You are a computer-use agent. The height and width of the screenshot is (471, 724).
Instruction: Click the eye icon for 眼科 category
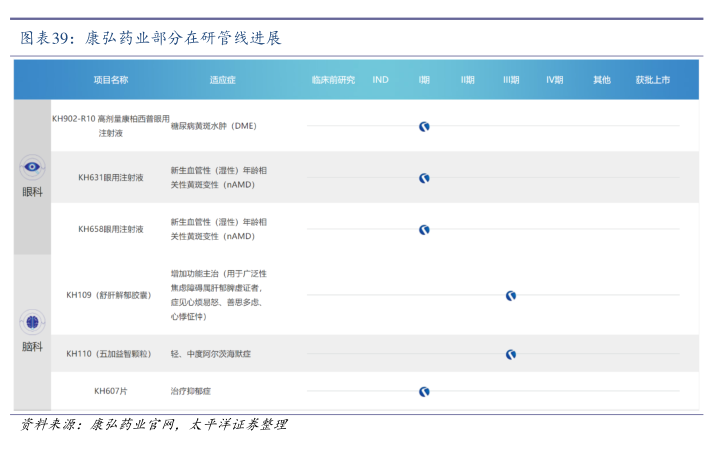coord(33,168)
